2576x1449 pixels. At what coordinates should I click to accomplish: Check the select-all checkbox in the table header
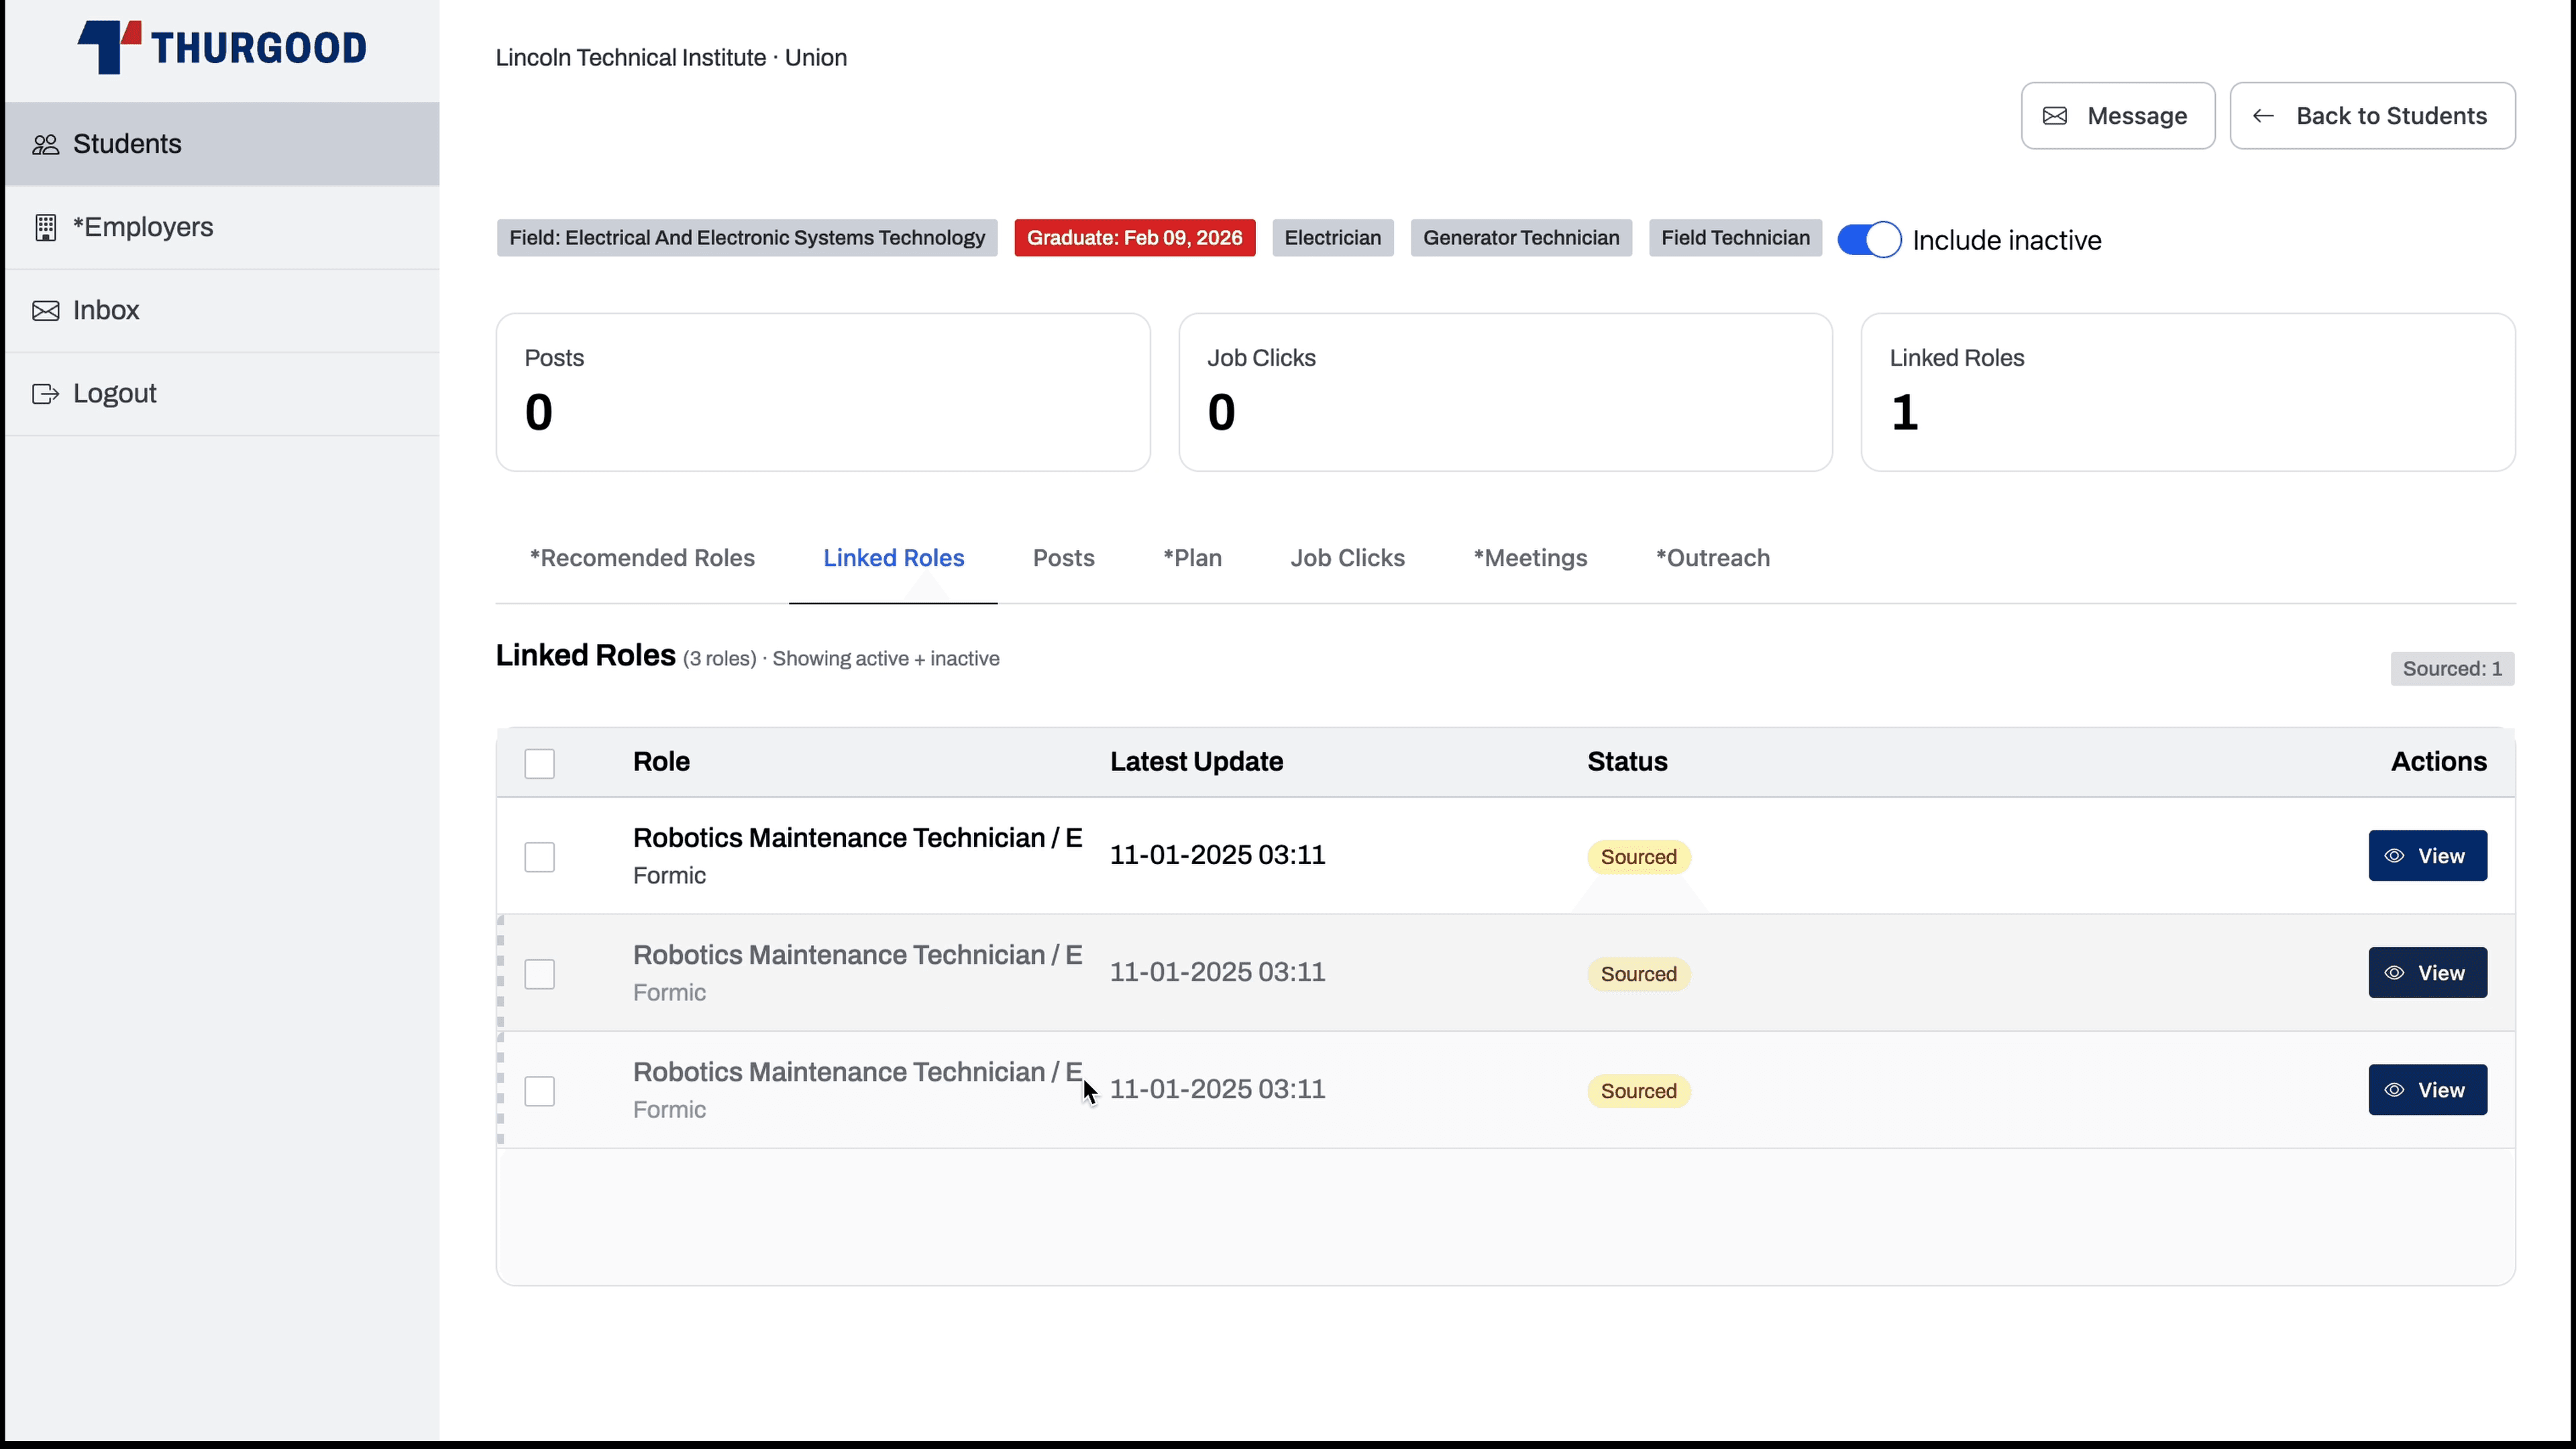pos(539,762)
